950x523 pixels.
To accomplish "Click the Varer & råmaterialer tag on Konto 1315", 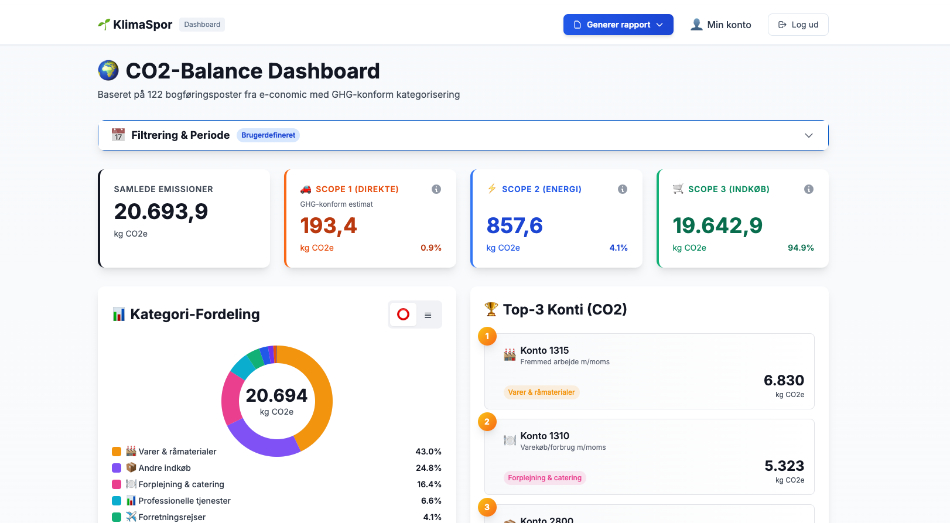I will (542, 393).
